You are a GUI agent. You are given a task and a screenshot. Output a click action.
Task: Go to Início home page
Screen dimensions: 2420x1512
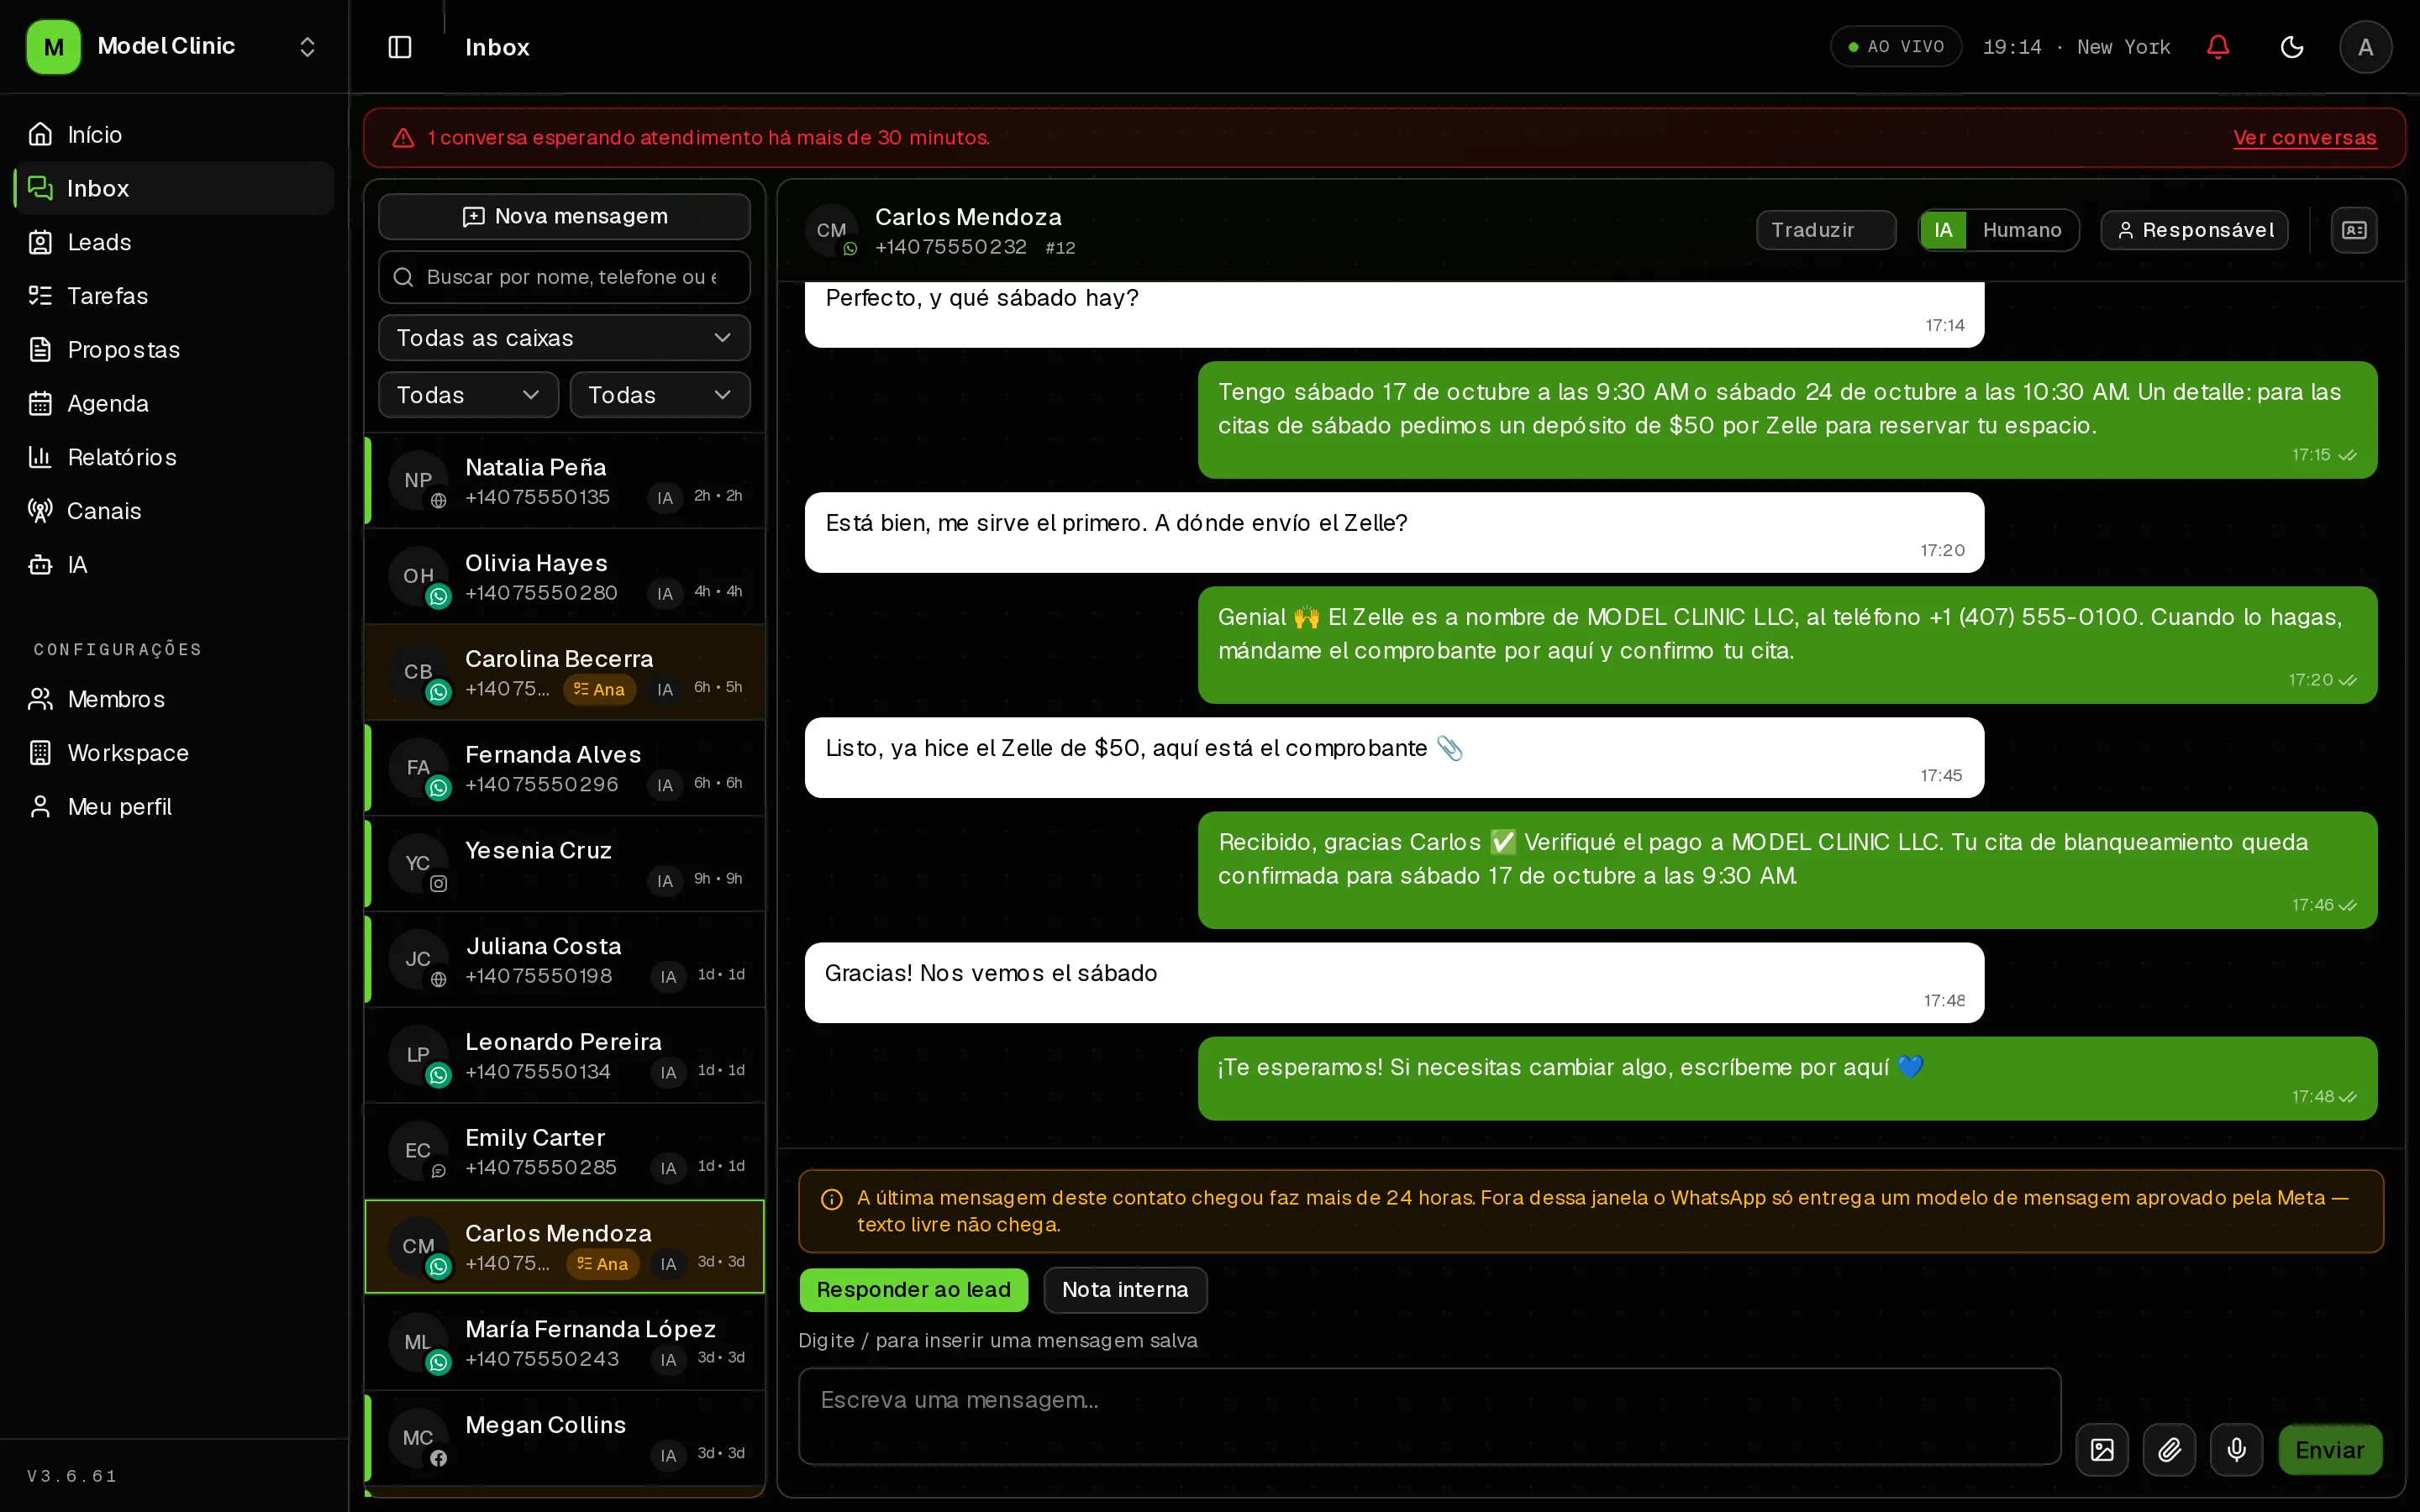(x=174, y=134)
